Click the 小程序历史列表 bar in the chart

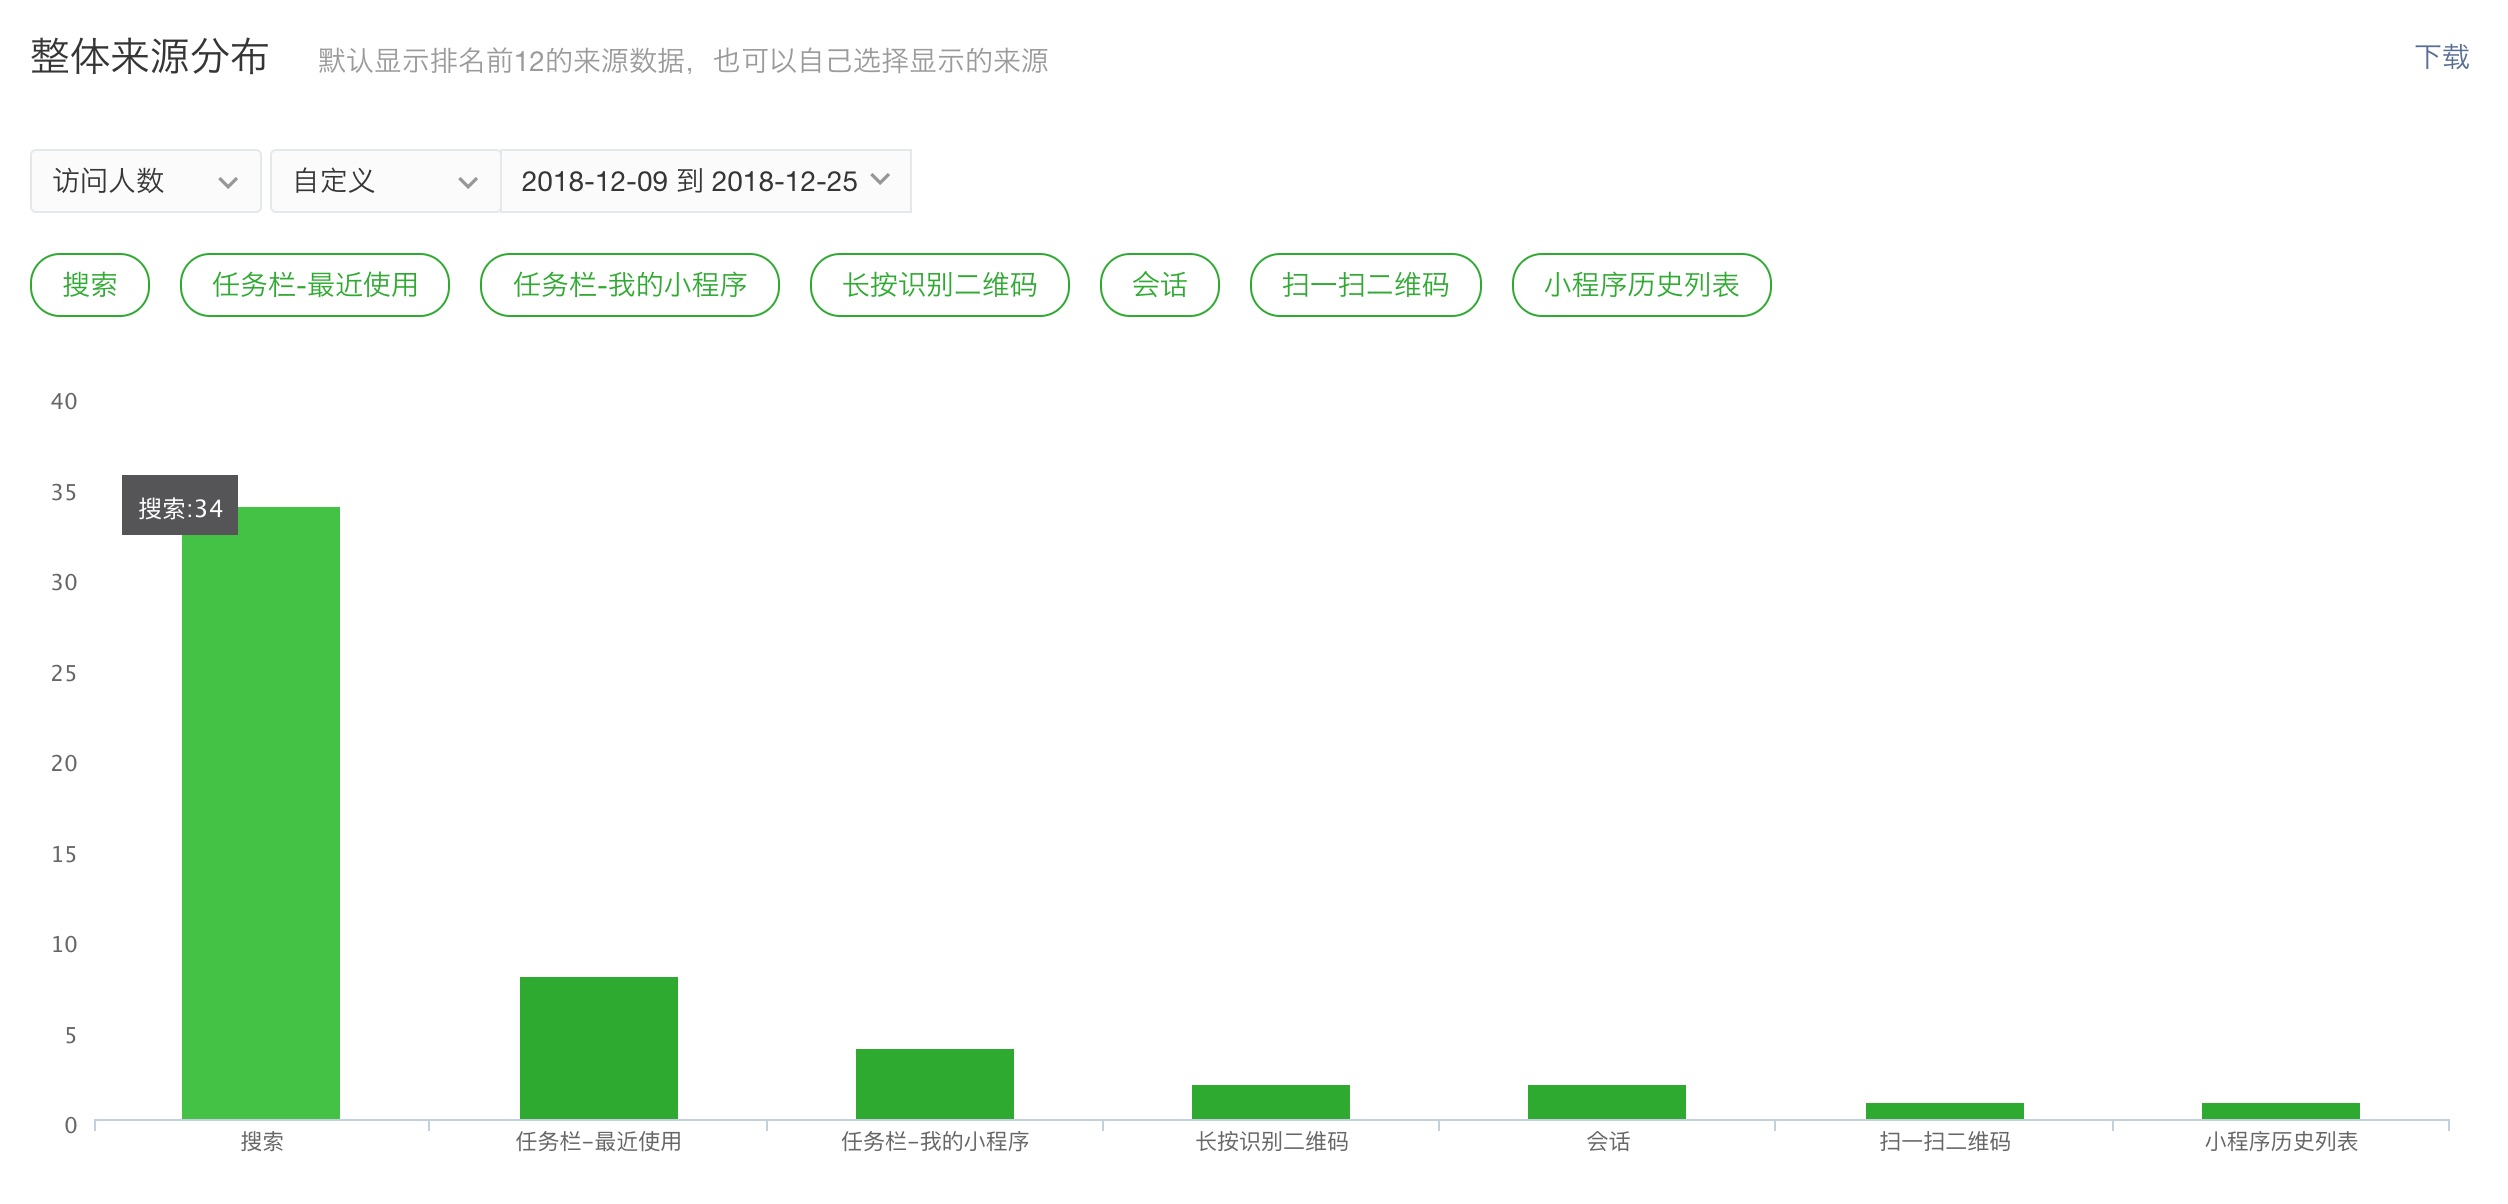pos(2281,1111)
